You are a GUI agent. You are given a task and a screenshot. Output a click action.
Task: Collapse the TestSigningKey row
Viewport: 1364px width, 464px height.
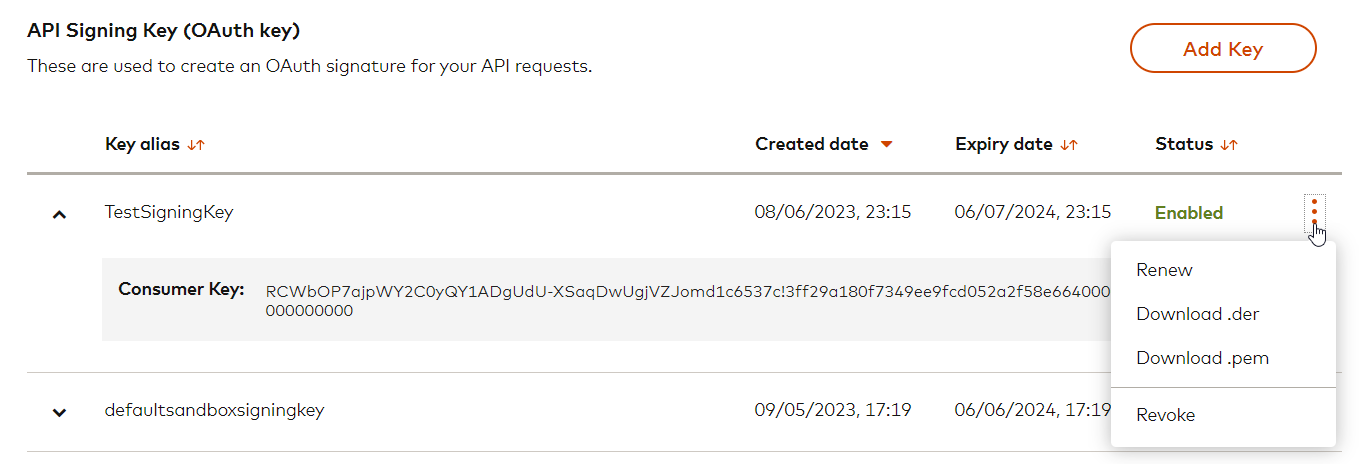click(x=59, y=214)
